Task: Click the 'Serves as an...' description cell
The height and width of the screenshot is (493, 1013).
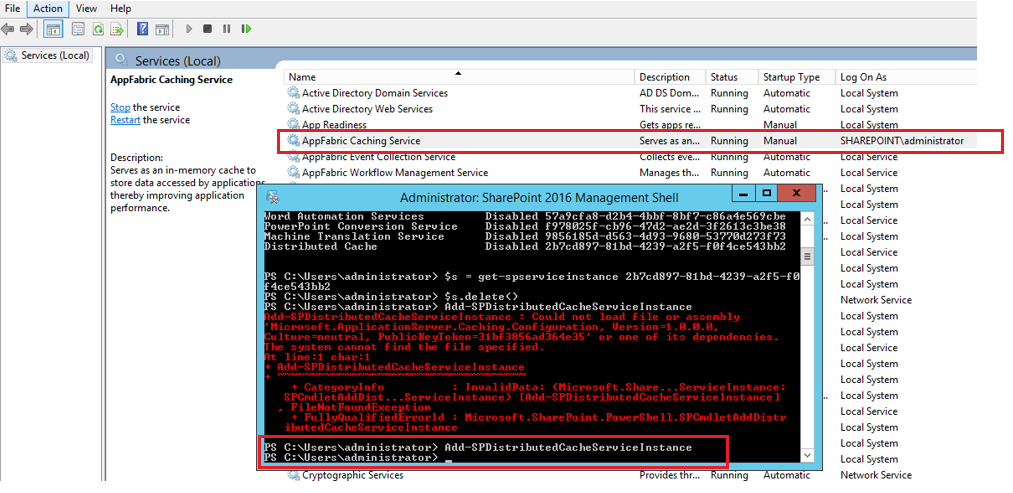Action: coord(669,141)
